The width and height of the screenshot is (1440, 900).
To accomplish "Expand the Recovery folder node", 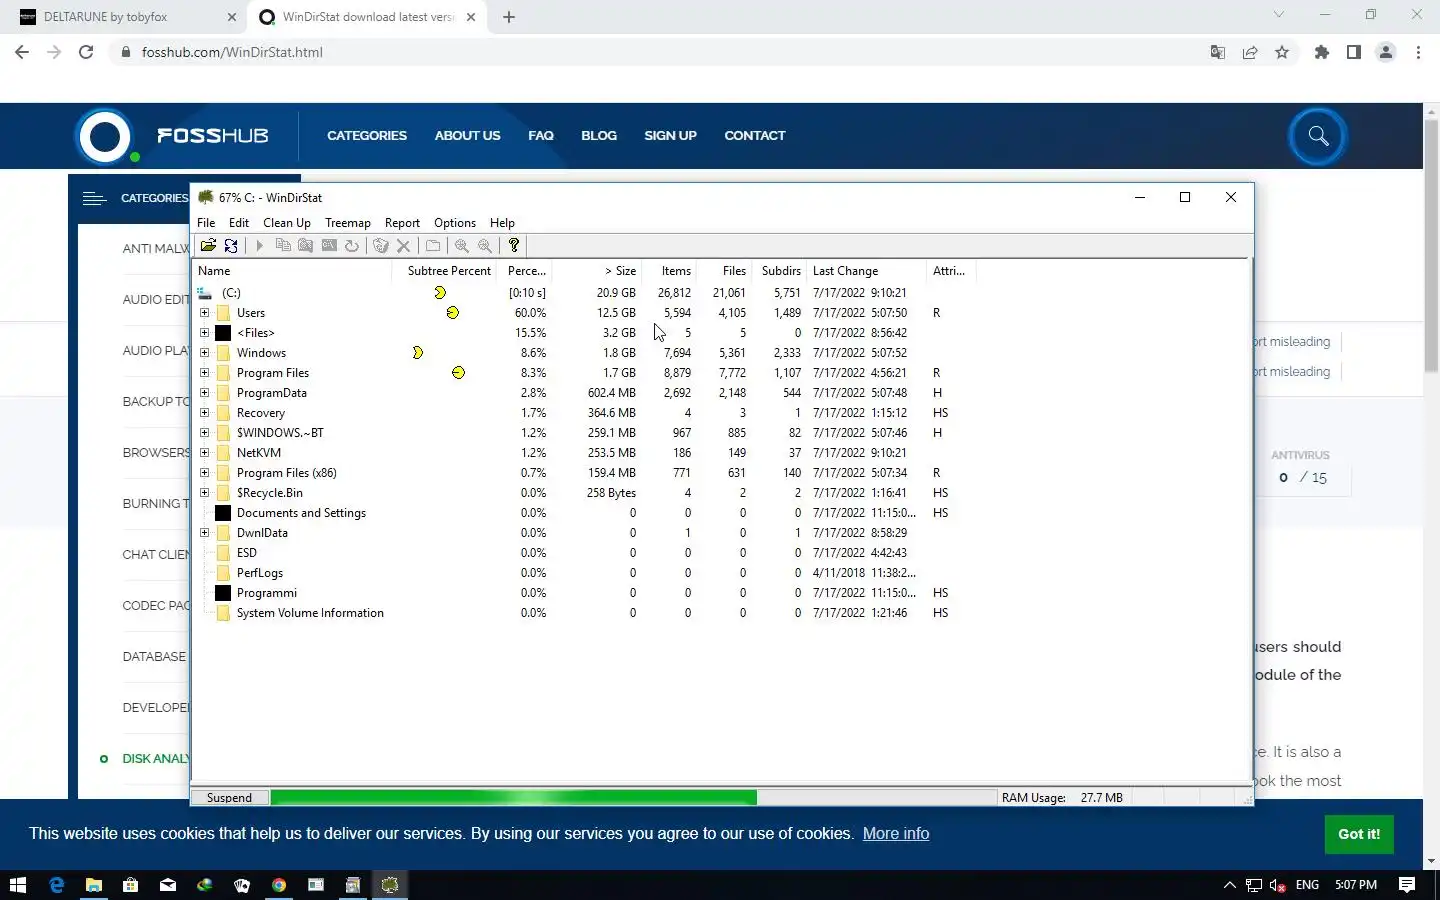I will [205, 413].
